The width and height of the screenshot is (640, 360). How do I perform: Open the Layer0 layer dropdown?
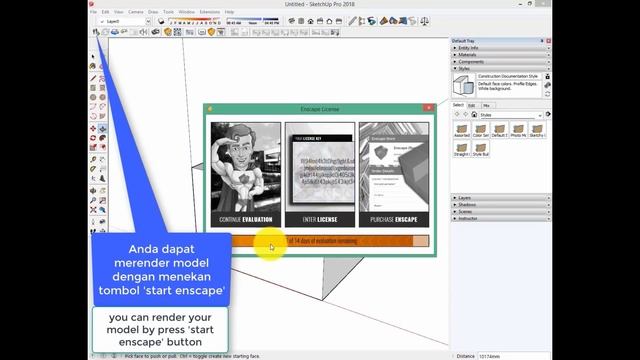[x=148, y=21]
